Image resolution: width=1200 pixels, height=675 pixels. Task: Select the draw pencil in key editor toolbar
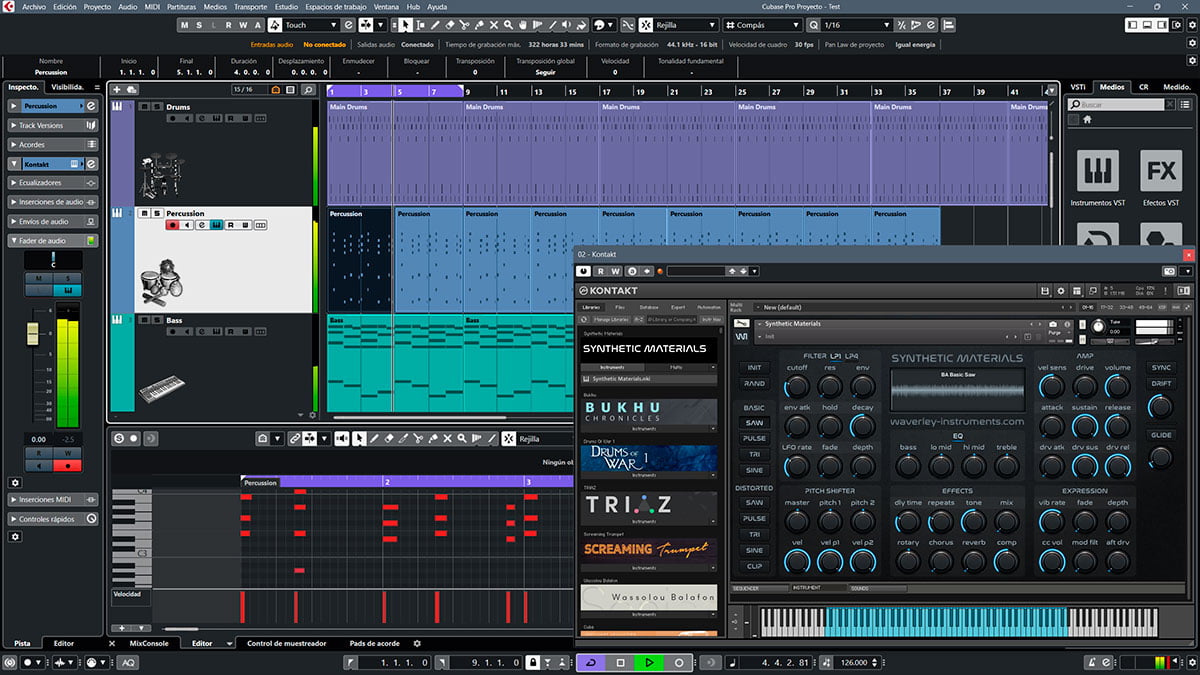[x=375, y=438]
